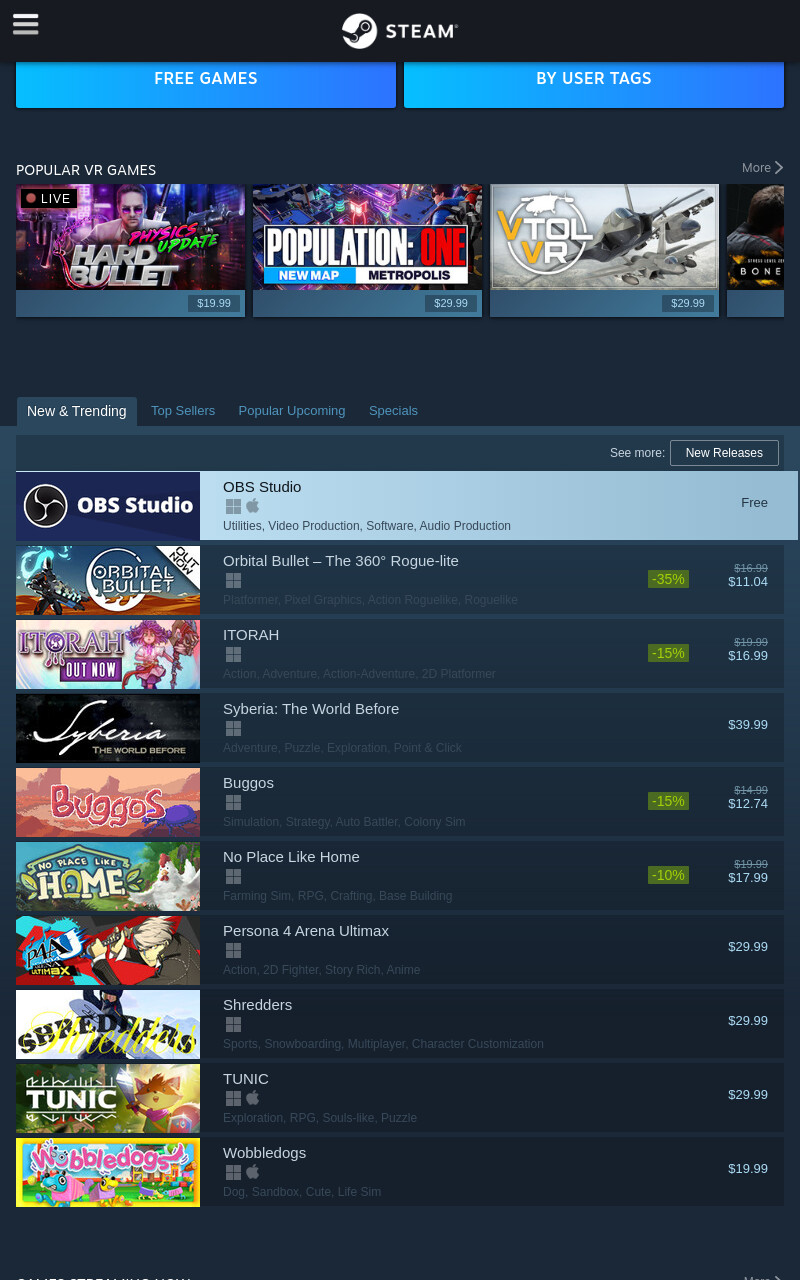Viewport: 800px width, 1280px height.
Task: Click the Windows icon under OBS Studio
Action: pyautogui.click(x=233, y=506)
